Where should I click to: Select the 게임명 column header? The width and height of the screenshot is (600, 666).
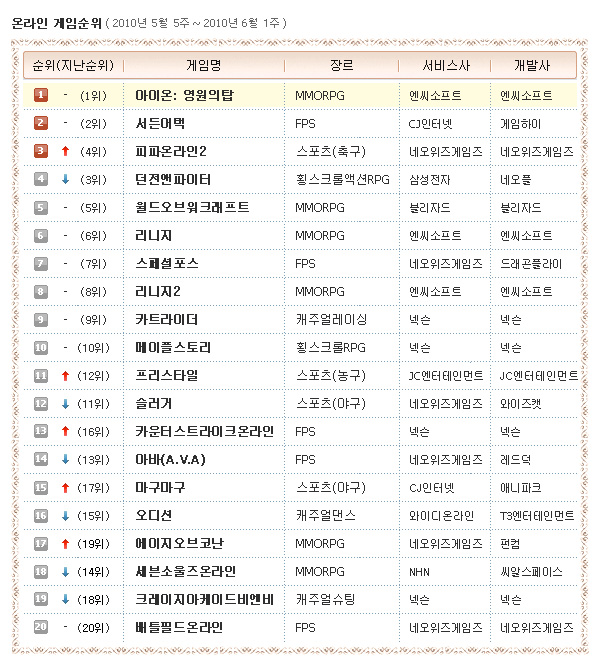click(207, 65)
